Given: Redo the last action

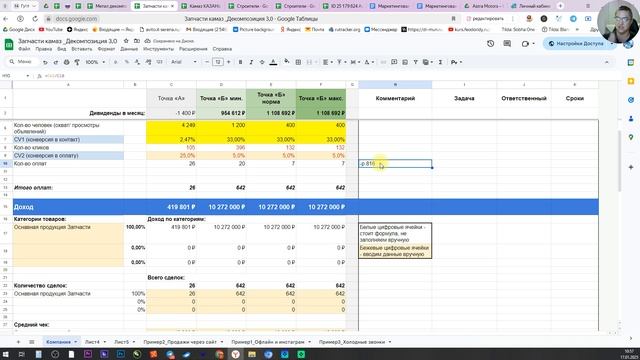Looking at the screenshot, I should (x=56, y=62).
